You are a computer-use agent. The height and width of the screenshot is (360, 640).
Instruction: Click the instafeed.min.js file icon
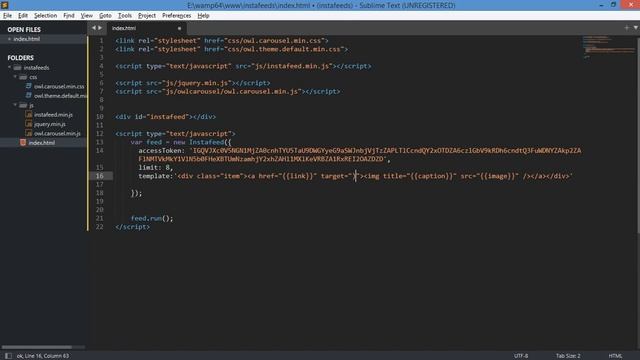29,114
